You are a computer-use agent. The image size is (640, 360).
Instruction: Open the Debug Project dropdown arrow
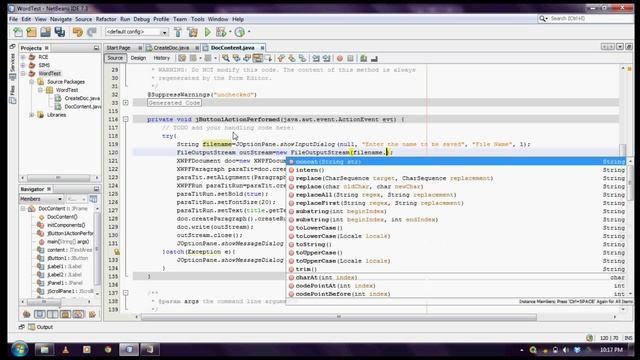click(230, 32)
